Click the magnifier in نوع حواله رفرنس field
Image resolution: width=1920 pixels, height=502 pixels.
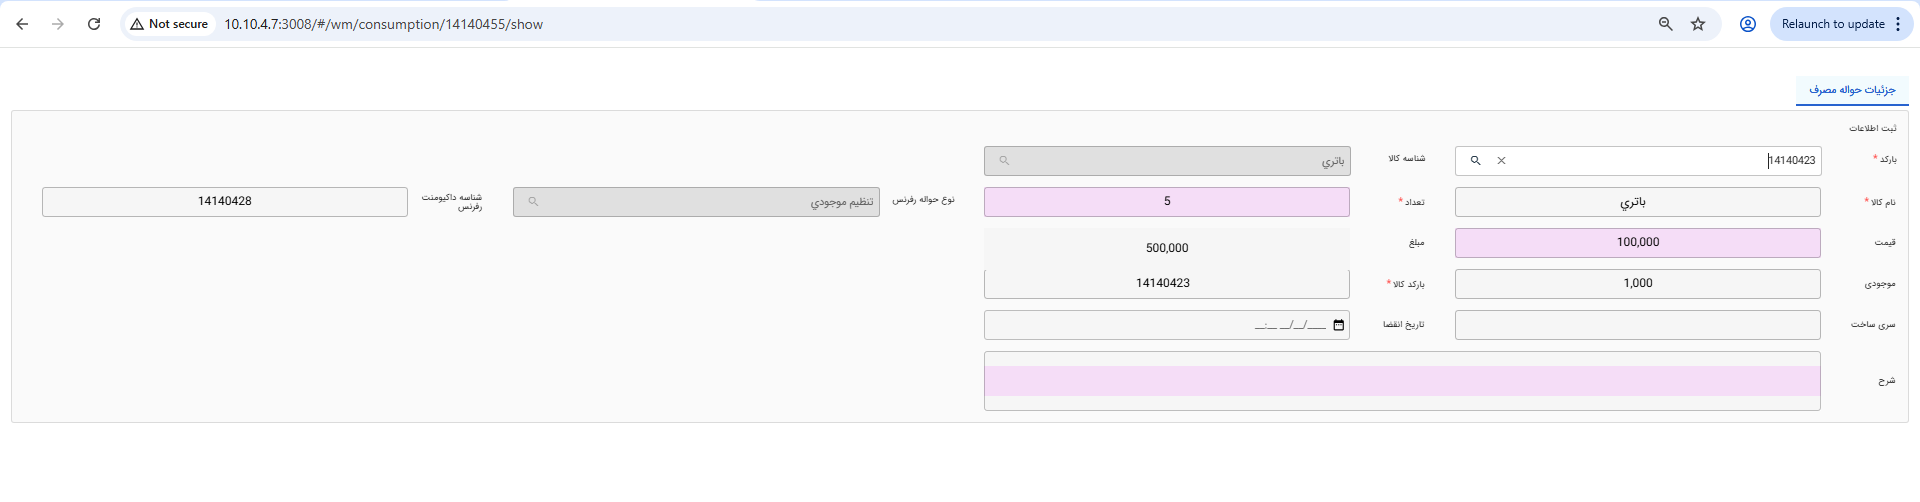pos(533,201)
